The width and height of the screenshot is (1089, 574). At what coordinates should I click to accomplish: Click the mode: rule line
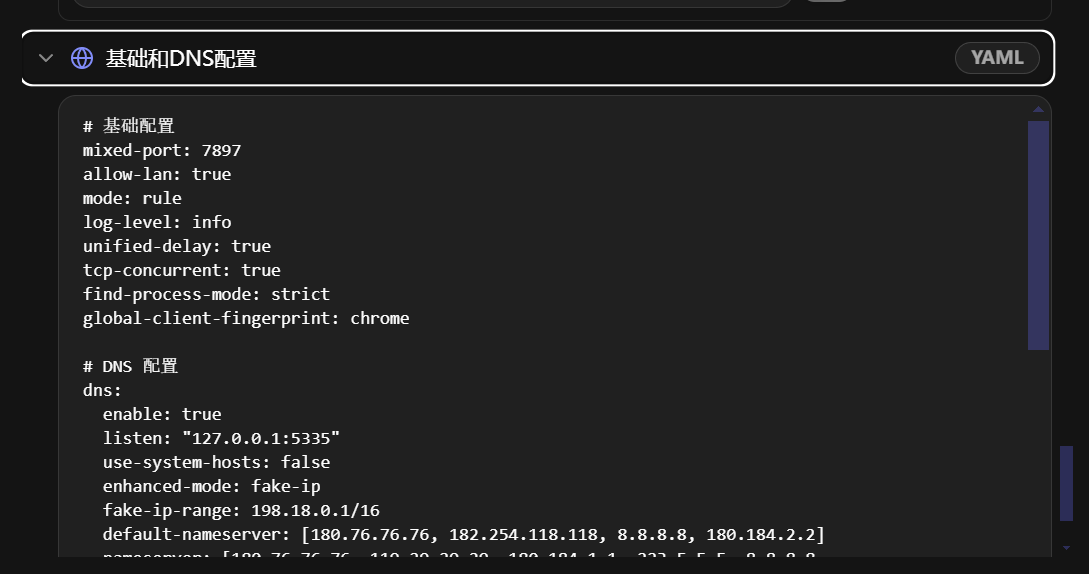click(132, 198)
